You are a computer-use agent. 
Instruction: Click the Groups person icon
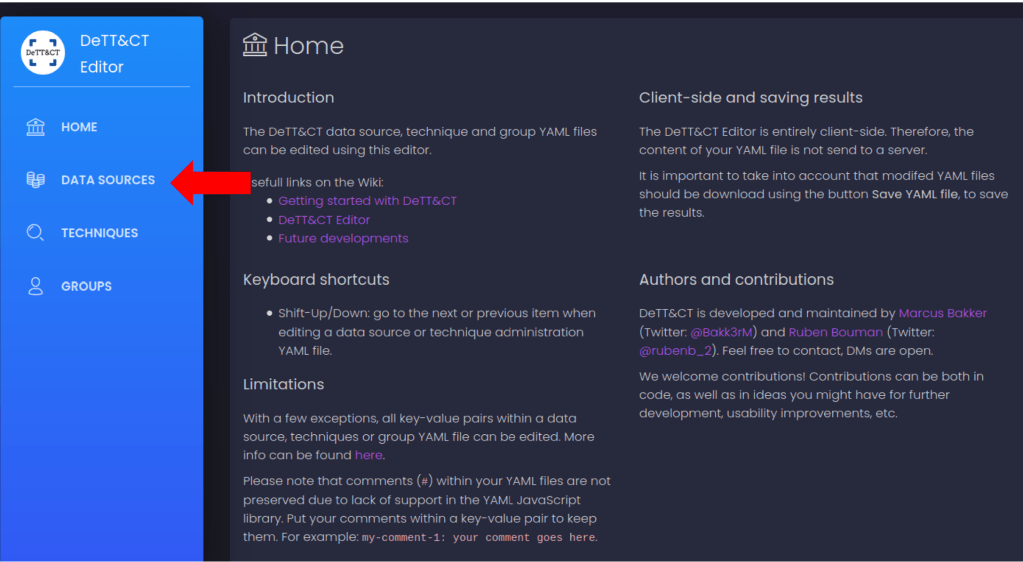pos(36,286)
